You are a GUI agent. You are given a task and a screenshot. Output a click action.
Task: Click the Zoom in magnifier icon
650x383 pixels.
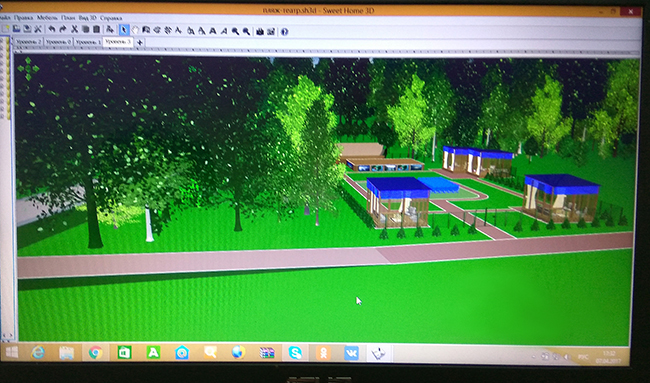point(235,31)
